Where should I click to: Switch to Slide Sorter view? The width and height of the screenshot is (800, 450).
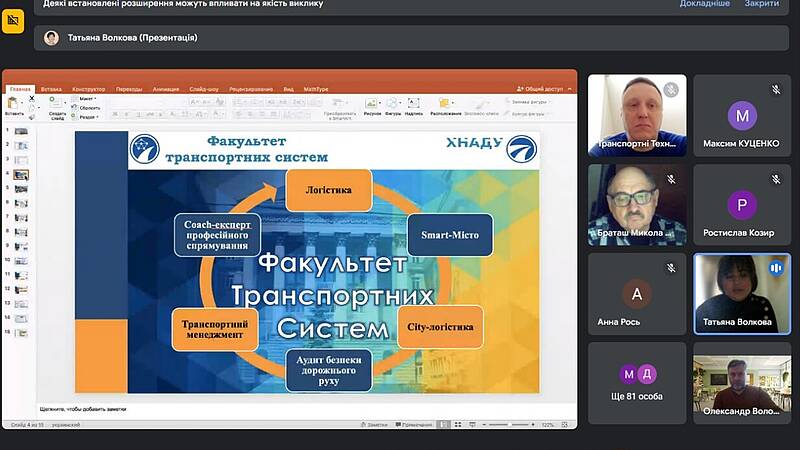(x=458, y=424)
